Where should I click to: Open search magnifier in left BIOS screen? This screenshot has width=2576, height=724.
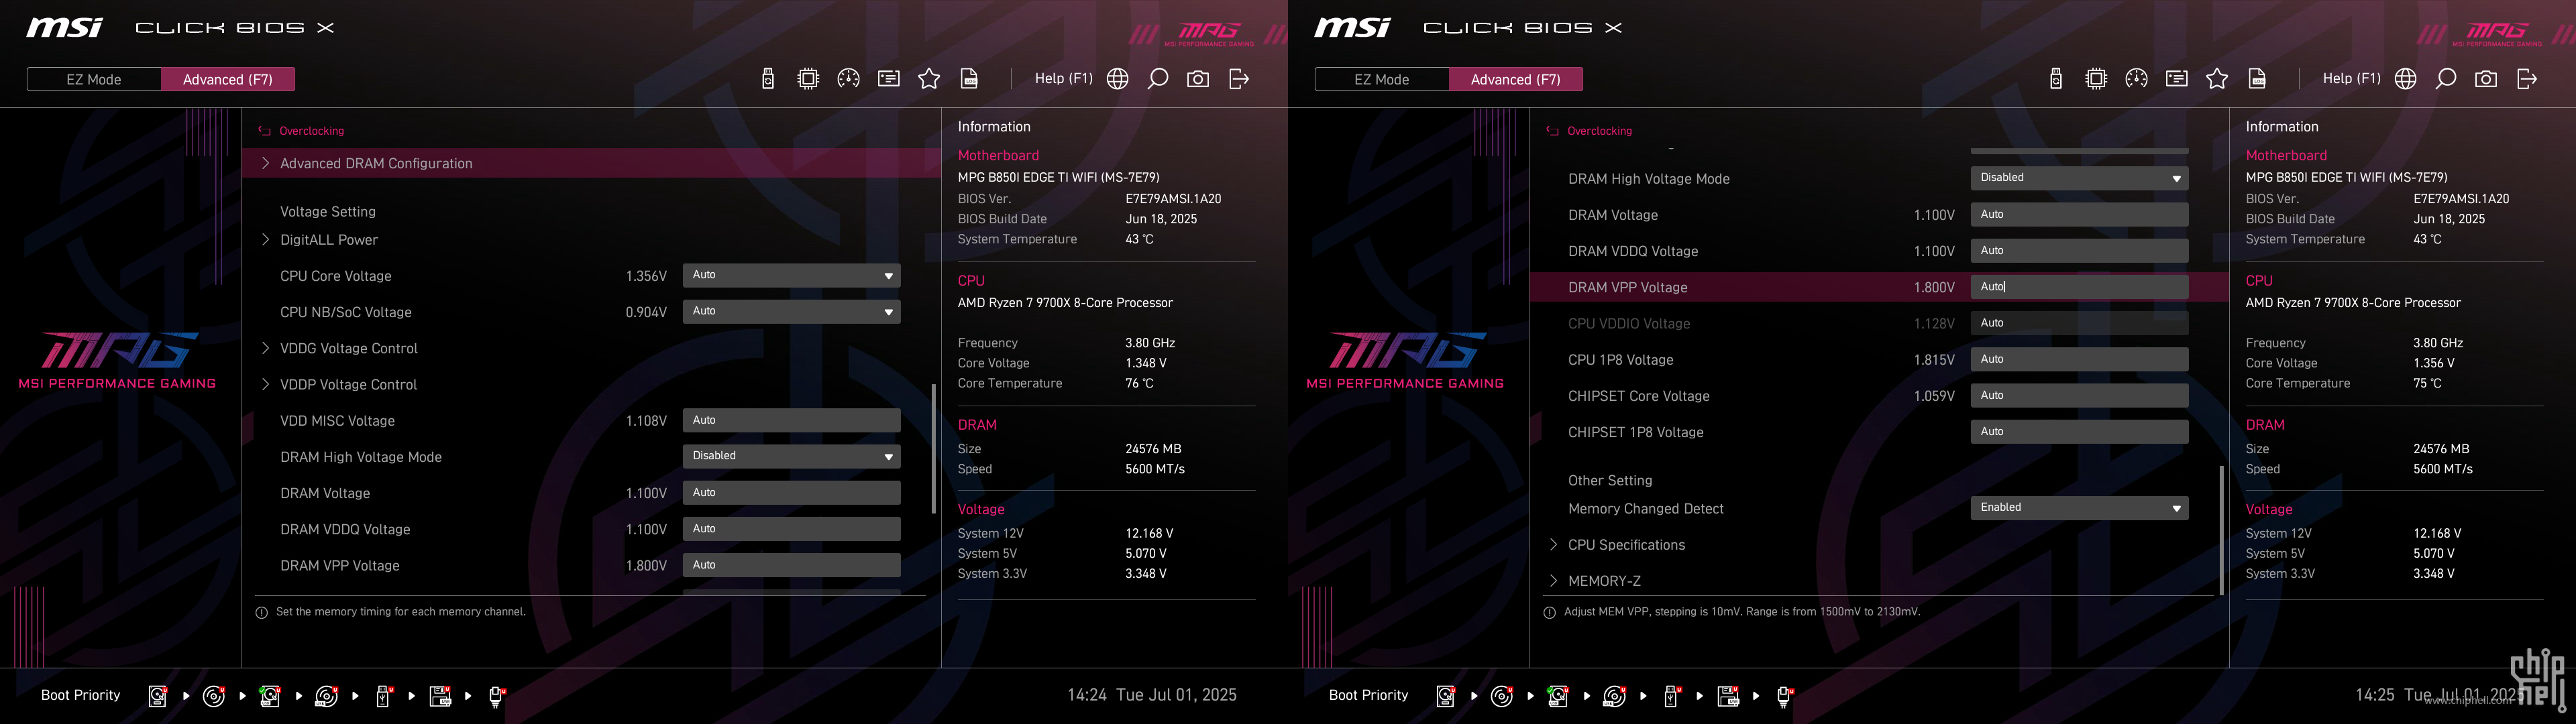coord(1158,79)
